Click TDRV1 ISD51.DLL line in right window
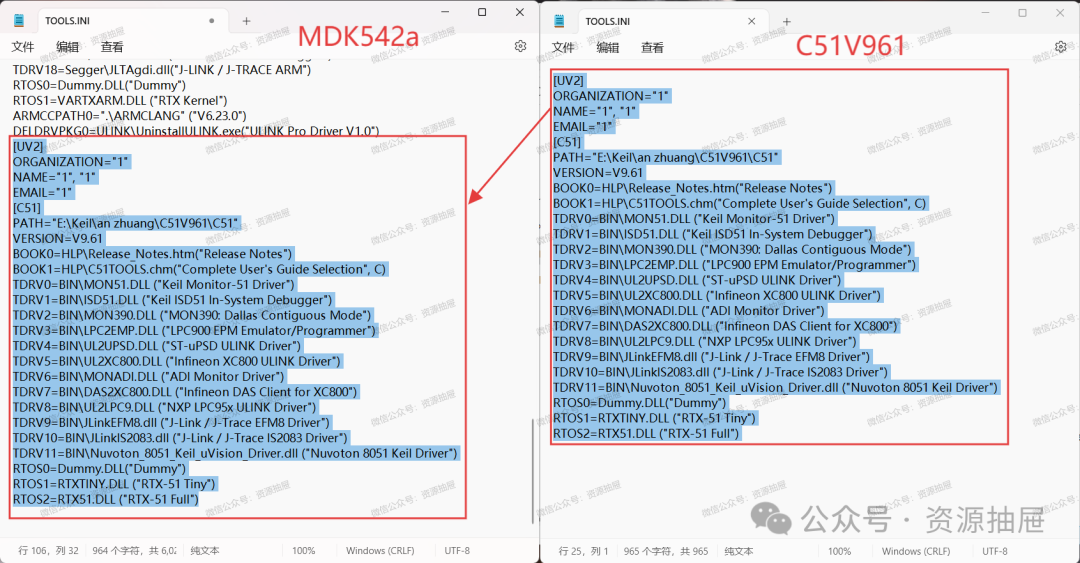The height and width of the screenshot is (563, 1080). point(713,234)
